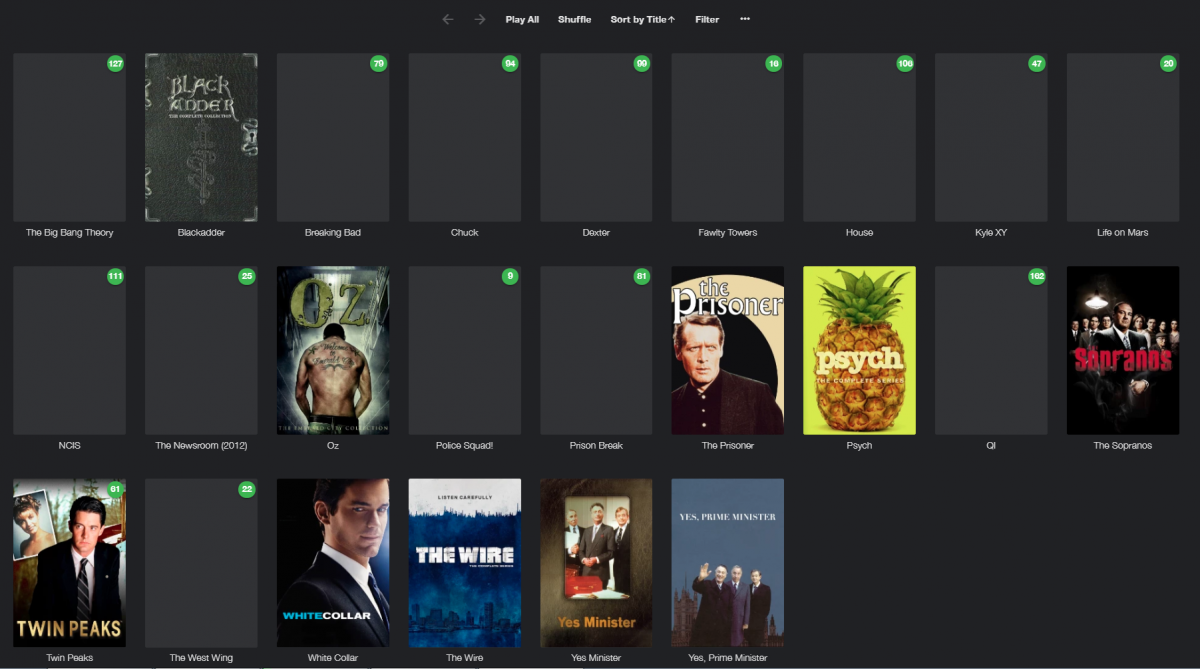Click the White Collar title text
1200x669 pixels.
pos(333,658)
